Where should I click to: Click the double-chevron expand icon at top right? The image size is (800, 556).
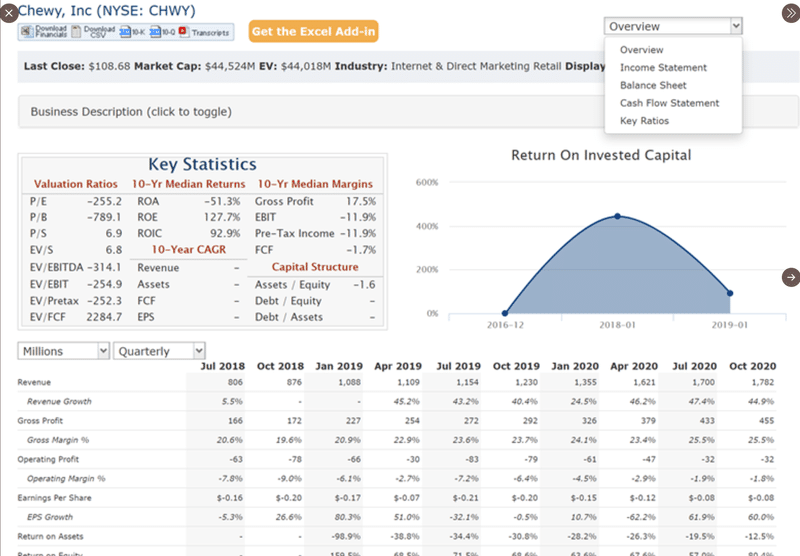pos(790,13)
